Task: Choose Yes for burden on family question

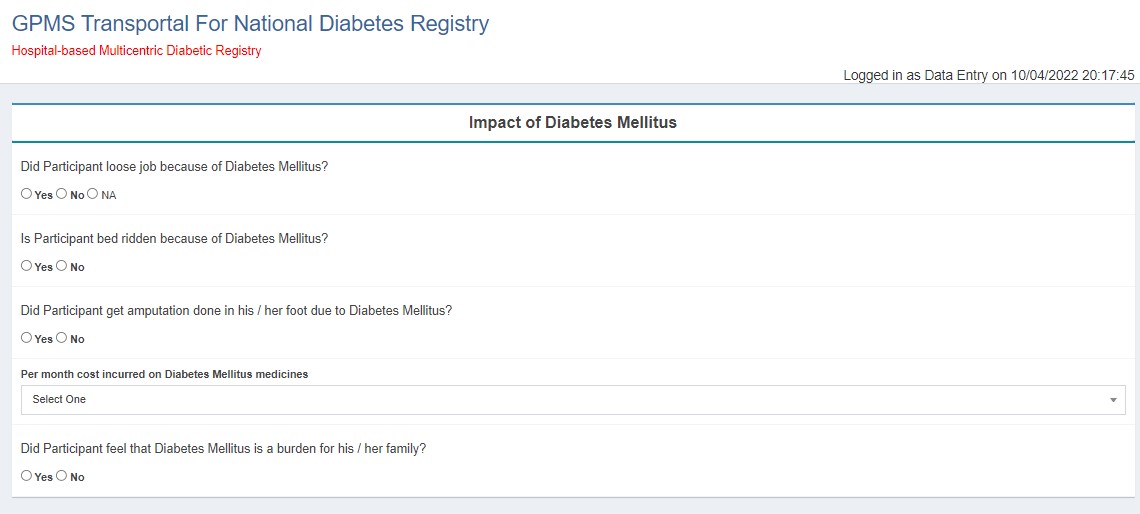Action: point(27,476)
